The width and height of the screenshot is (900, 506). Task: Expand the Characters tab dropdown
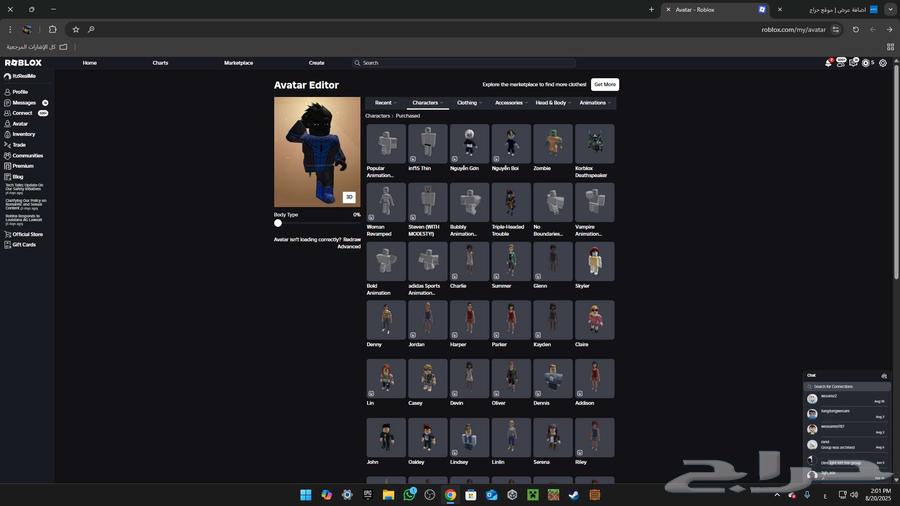pyautogui.click(x=428, y=103)
